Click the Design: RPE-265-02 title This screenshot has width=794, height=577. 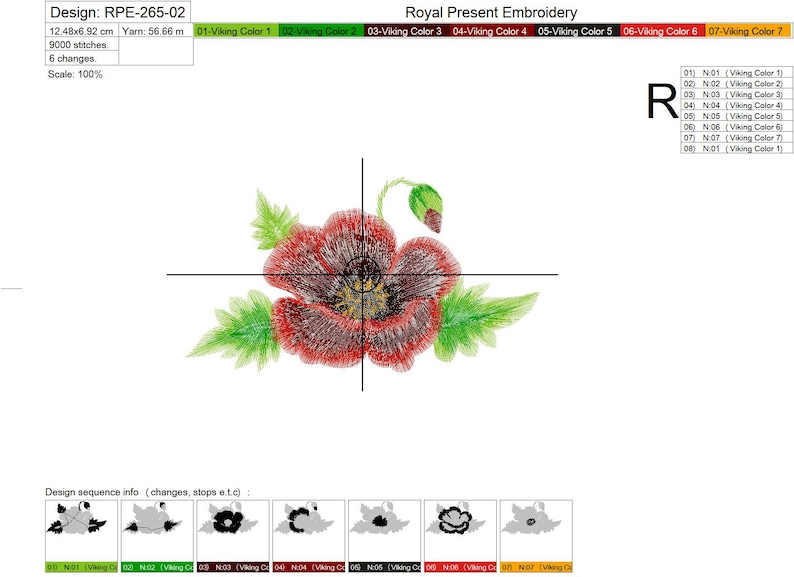click(x=118, y=12)
